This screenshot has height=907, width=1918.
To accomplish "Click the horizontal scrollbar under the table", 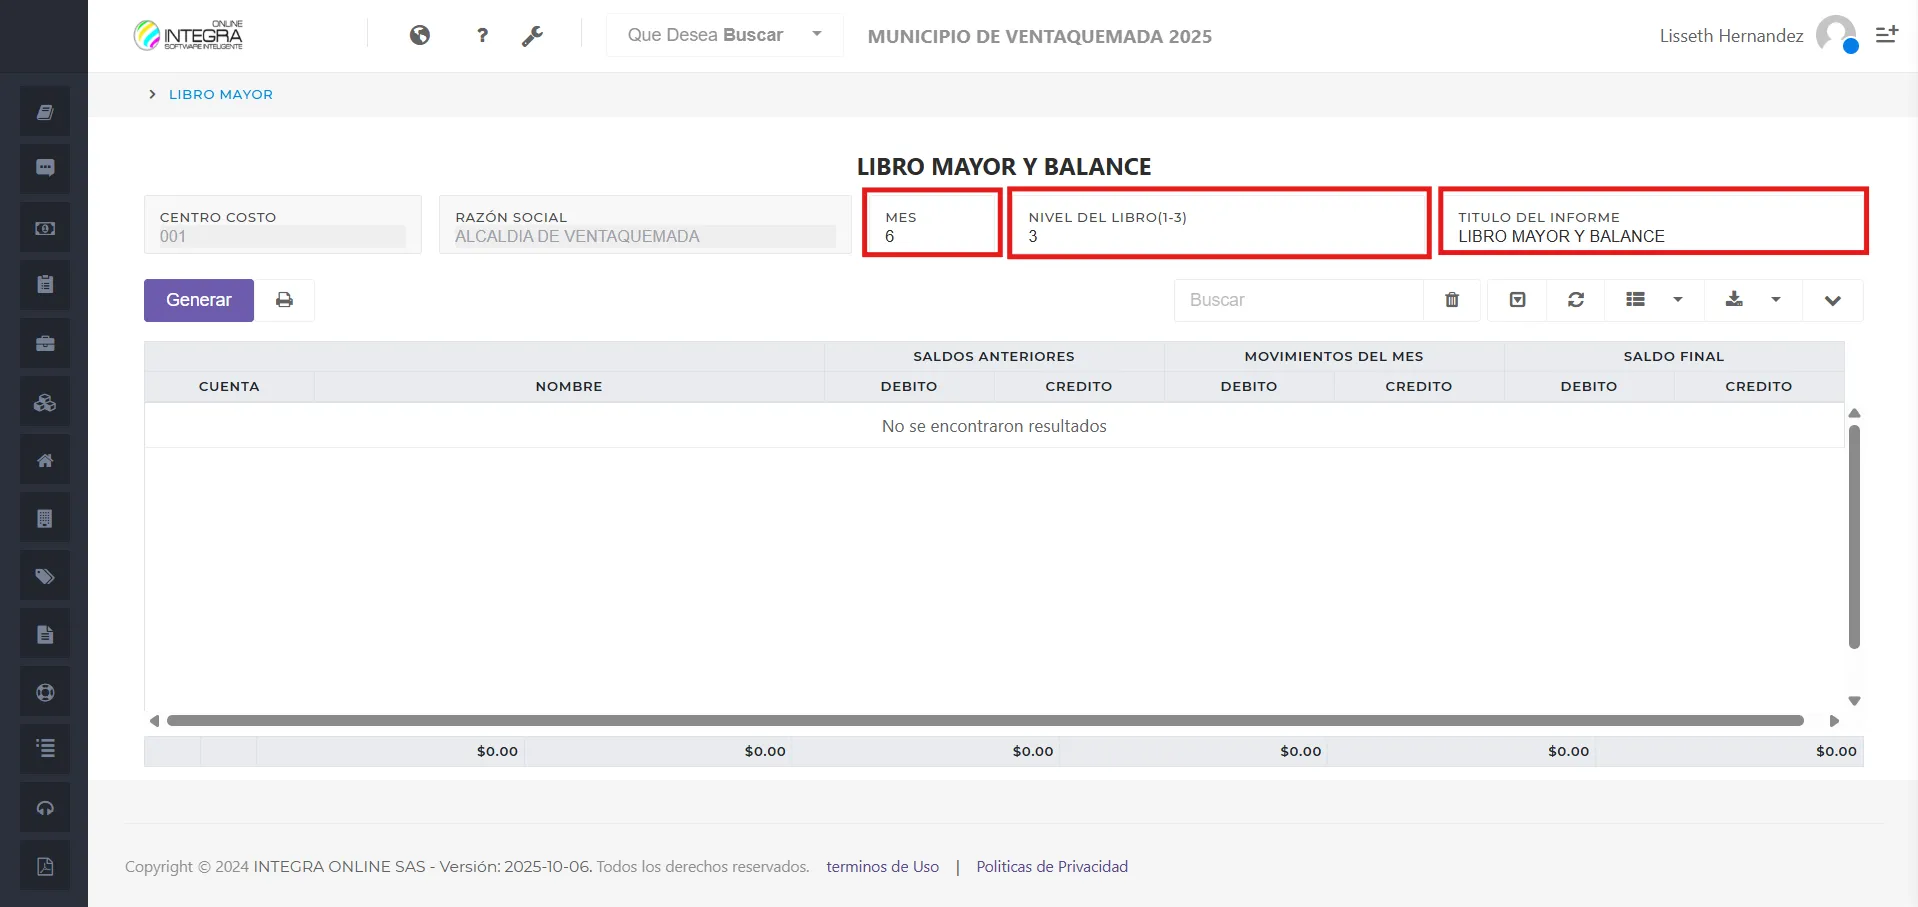I will [984, 721].
